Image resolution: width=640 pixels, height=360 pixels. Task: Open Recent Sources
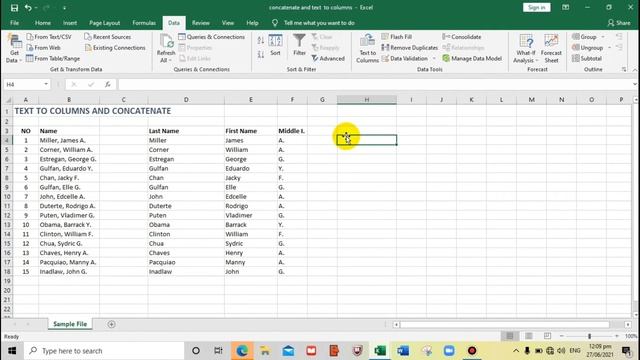point(108,37)
